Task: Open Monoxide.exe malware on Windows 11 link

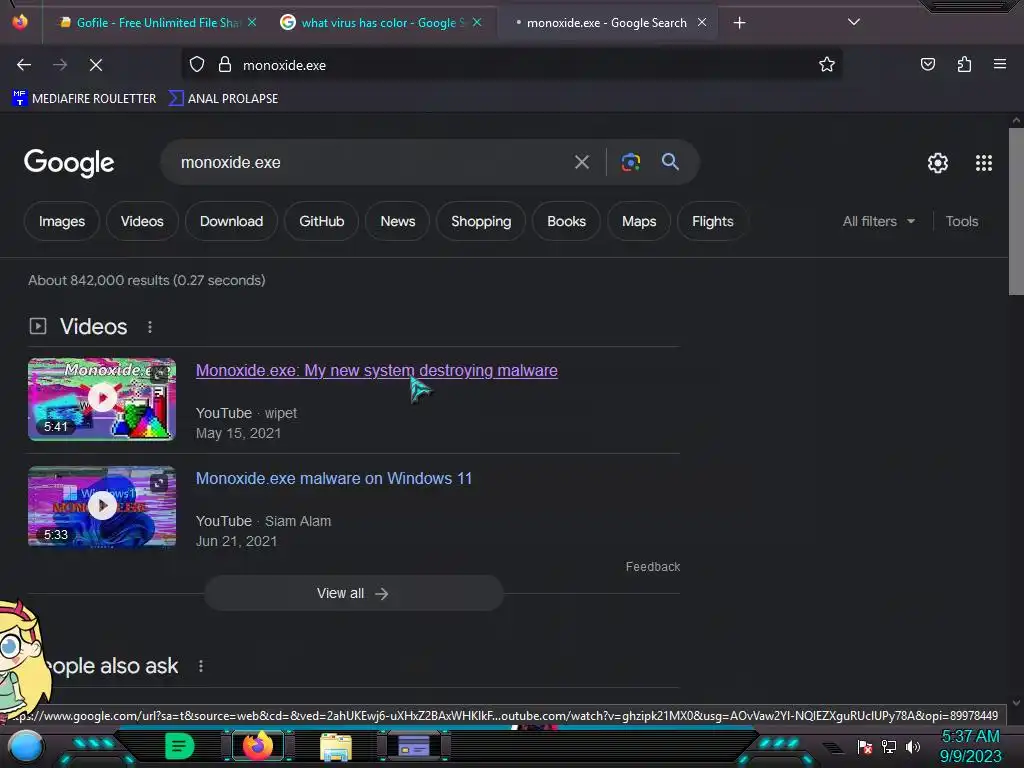Action: 334,478
